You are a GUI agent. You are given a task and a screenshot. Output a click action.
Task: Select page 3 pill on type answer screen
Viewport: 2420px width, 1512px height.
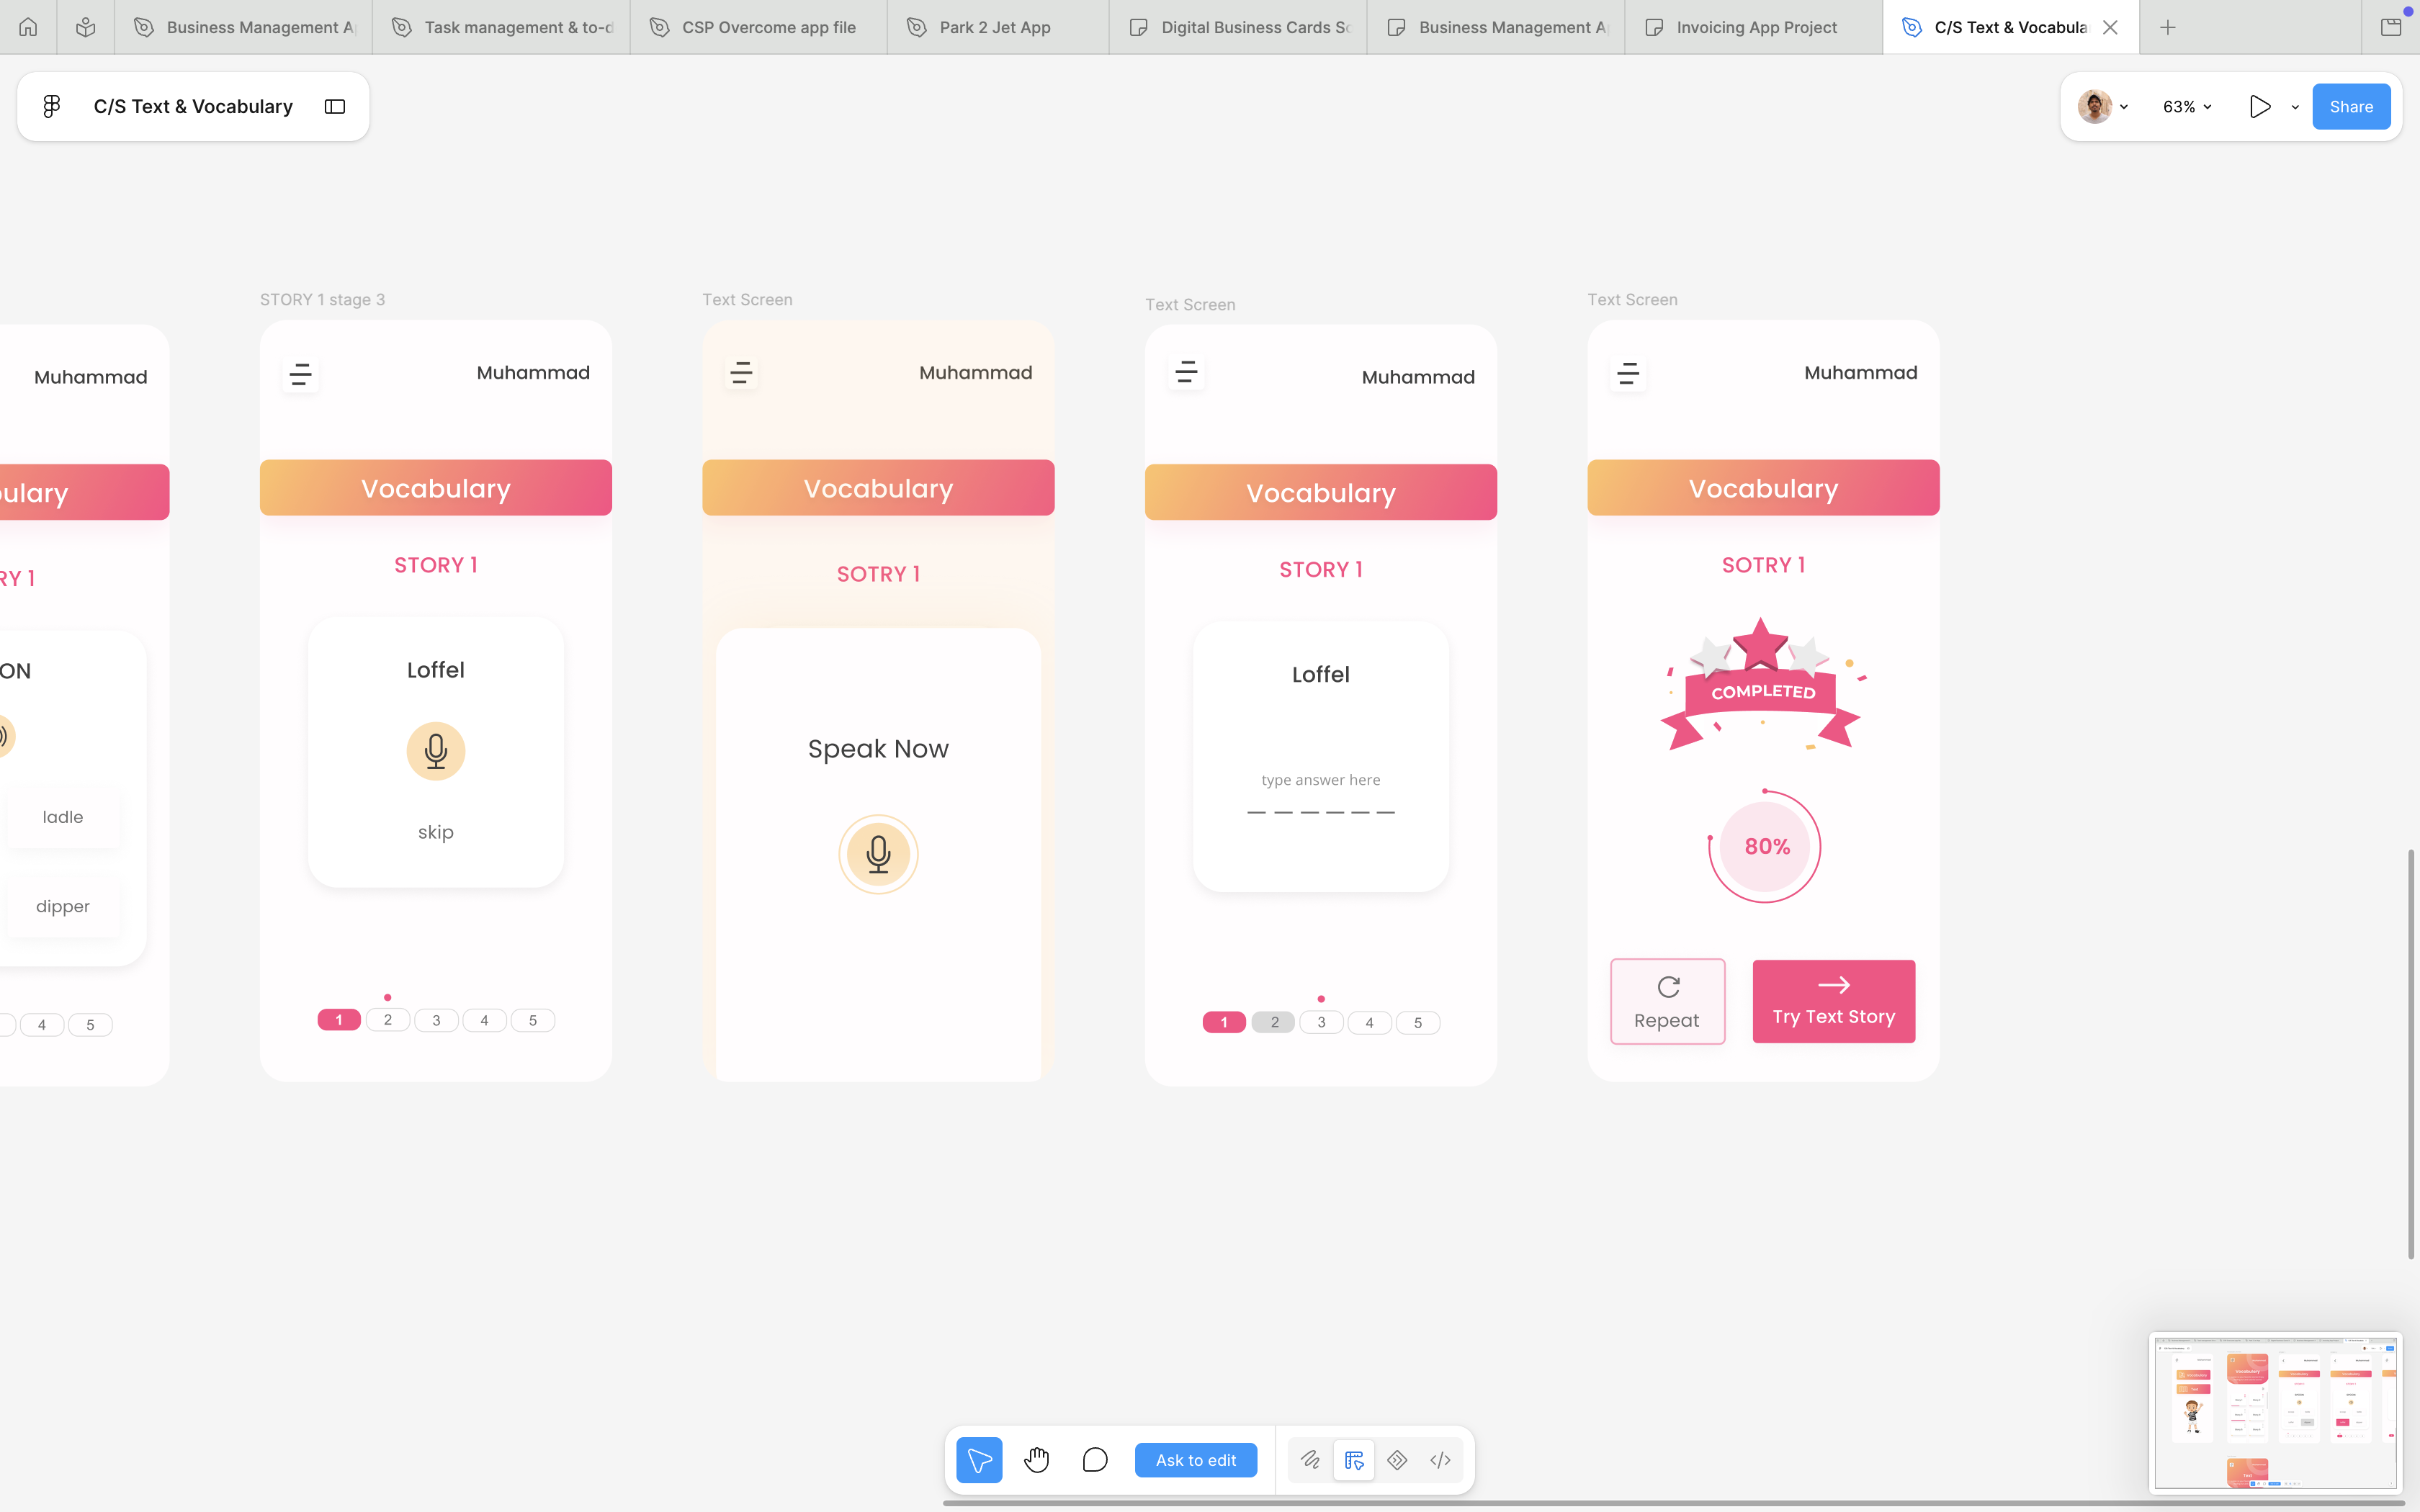(1321, 1022)
